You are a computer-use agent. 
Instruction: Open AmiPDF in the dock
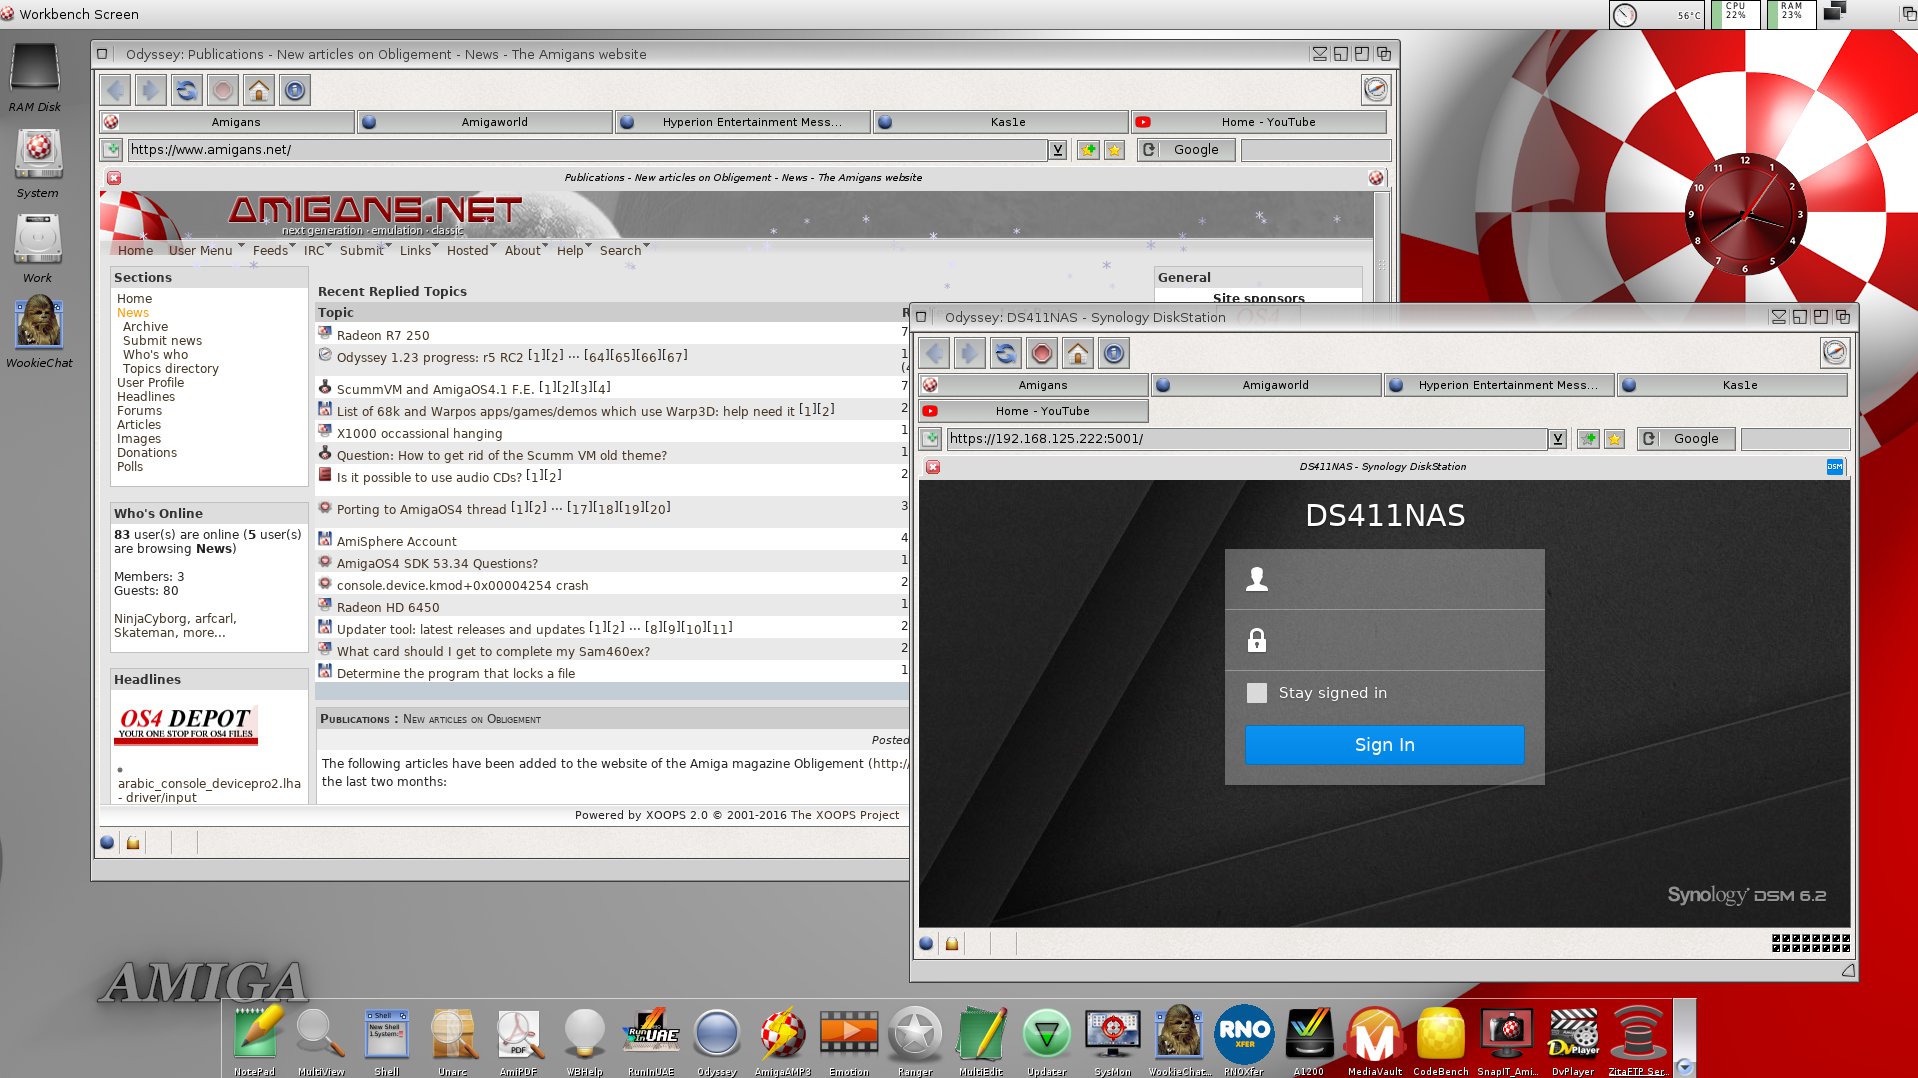[519, 1035]
